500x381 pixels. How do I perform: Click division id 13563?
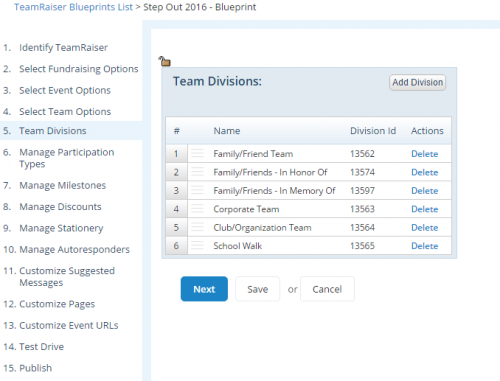coord(362,209)
